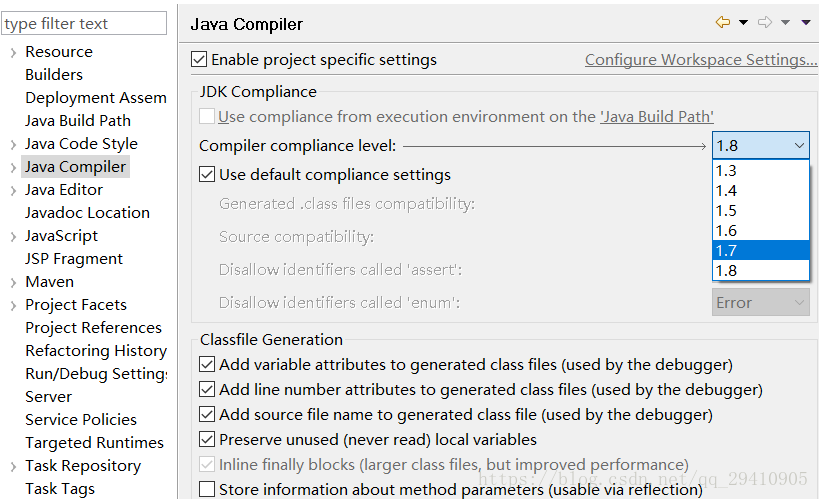Toggle Preserve unused local variables checkbox

(x=207, y=439)
